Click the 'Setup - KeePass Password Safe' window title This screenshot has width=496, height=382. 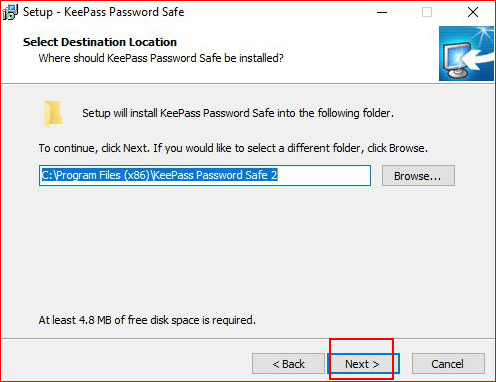103,12
